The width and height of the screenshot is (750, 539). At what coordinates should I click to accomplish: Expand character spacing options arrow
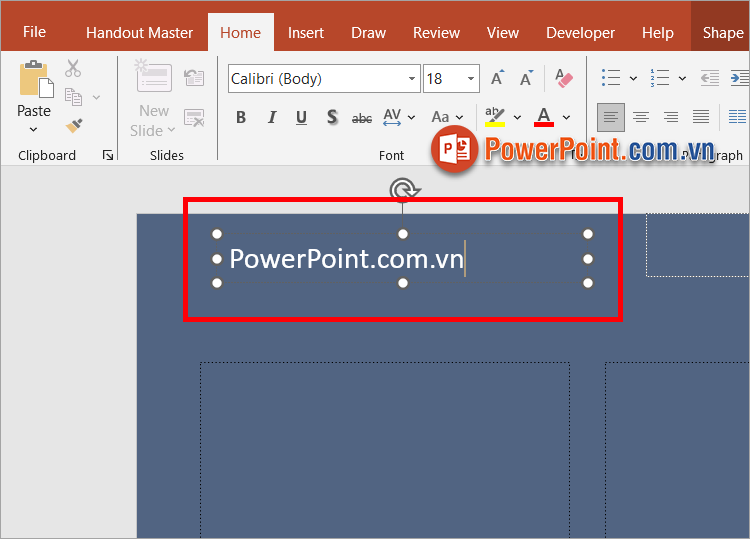click(411, 117)
